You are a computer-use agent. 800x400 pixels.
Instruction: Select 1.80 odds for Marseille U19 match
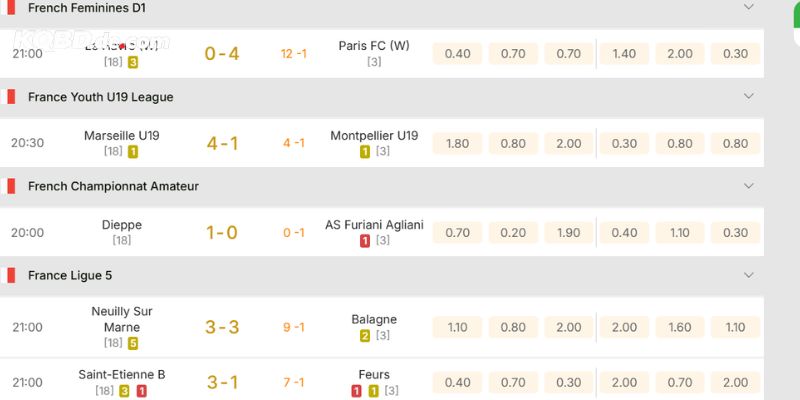pos(457,143)
